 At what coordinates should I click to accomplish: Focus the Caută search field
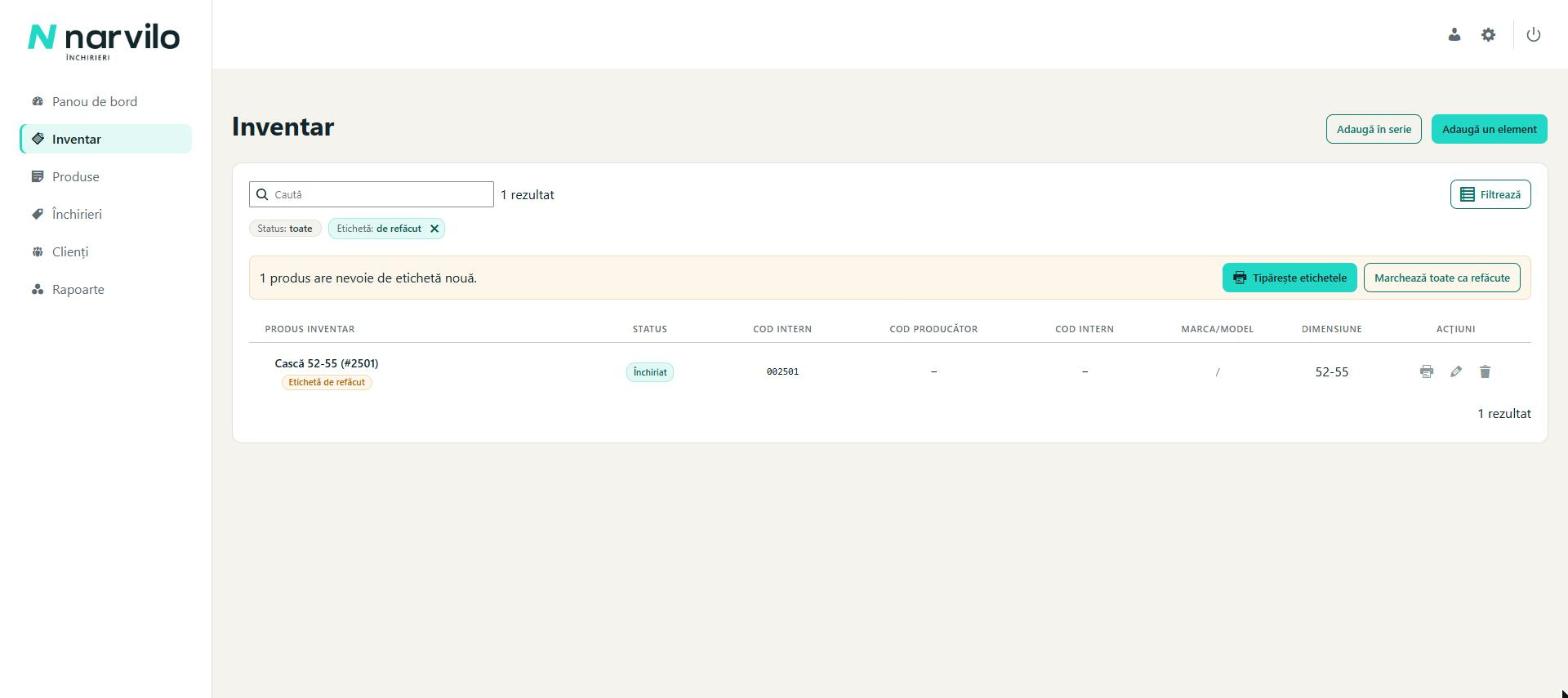pos(371,195)
